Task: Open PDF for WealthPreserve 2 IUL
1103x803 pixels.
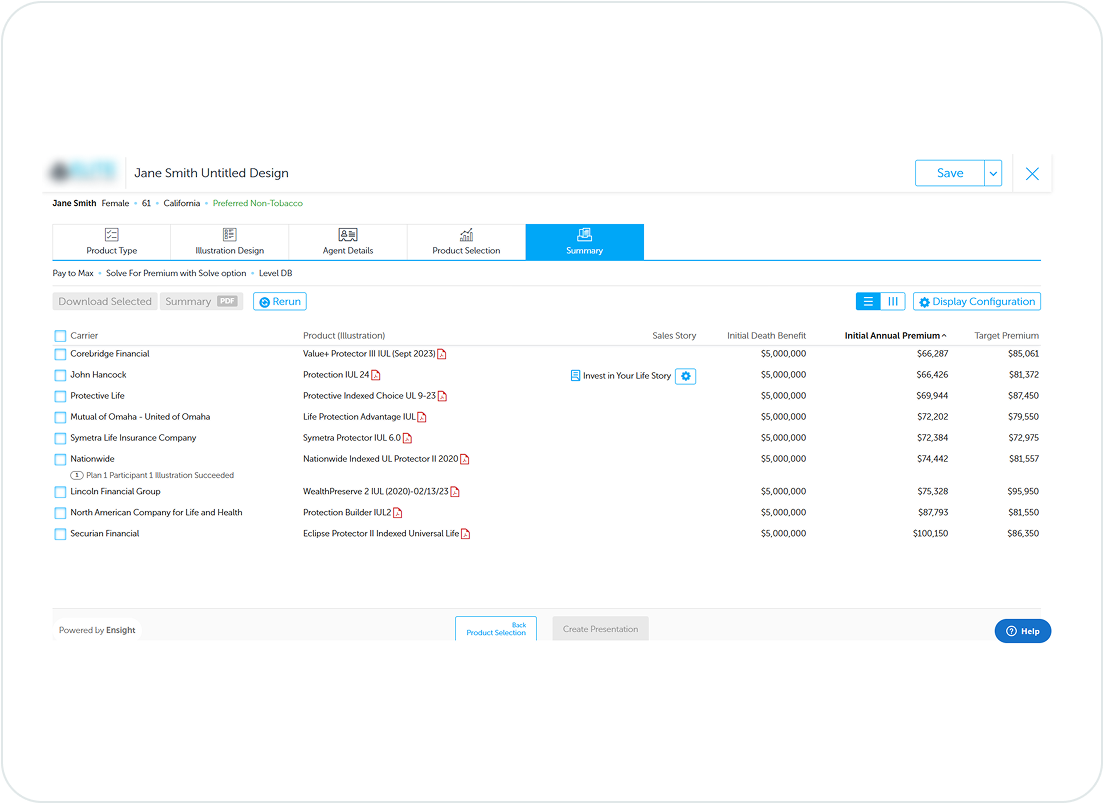Action: pos(455,492)
